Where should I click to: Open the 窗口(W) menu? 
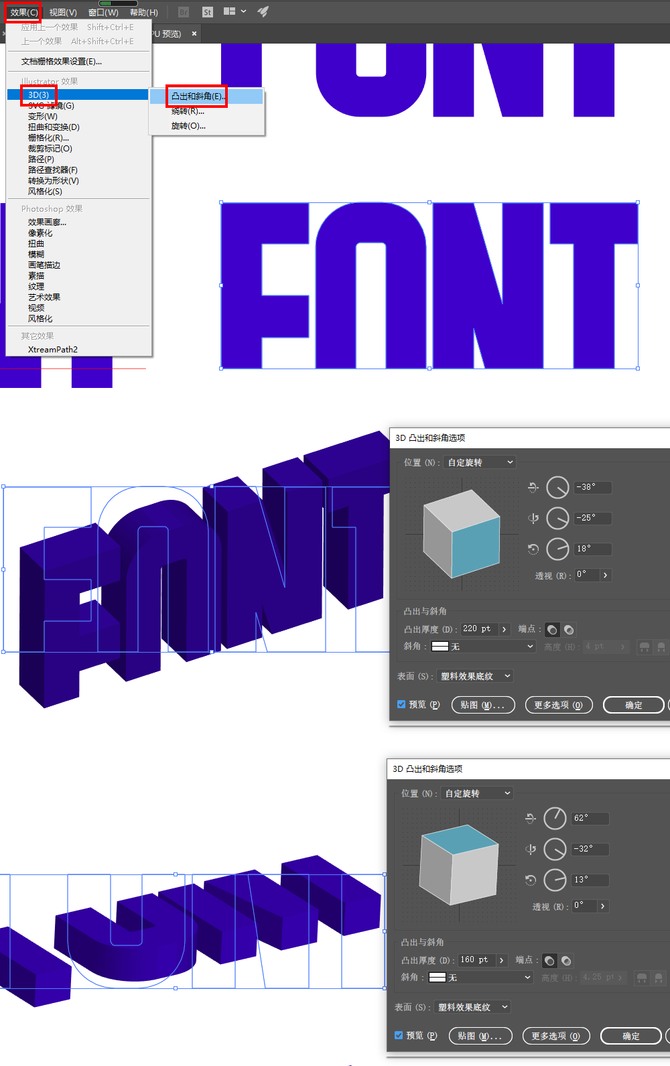(x=103, y=12)
